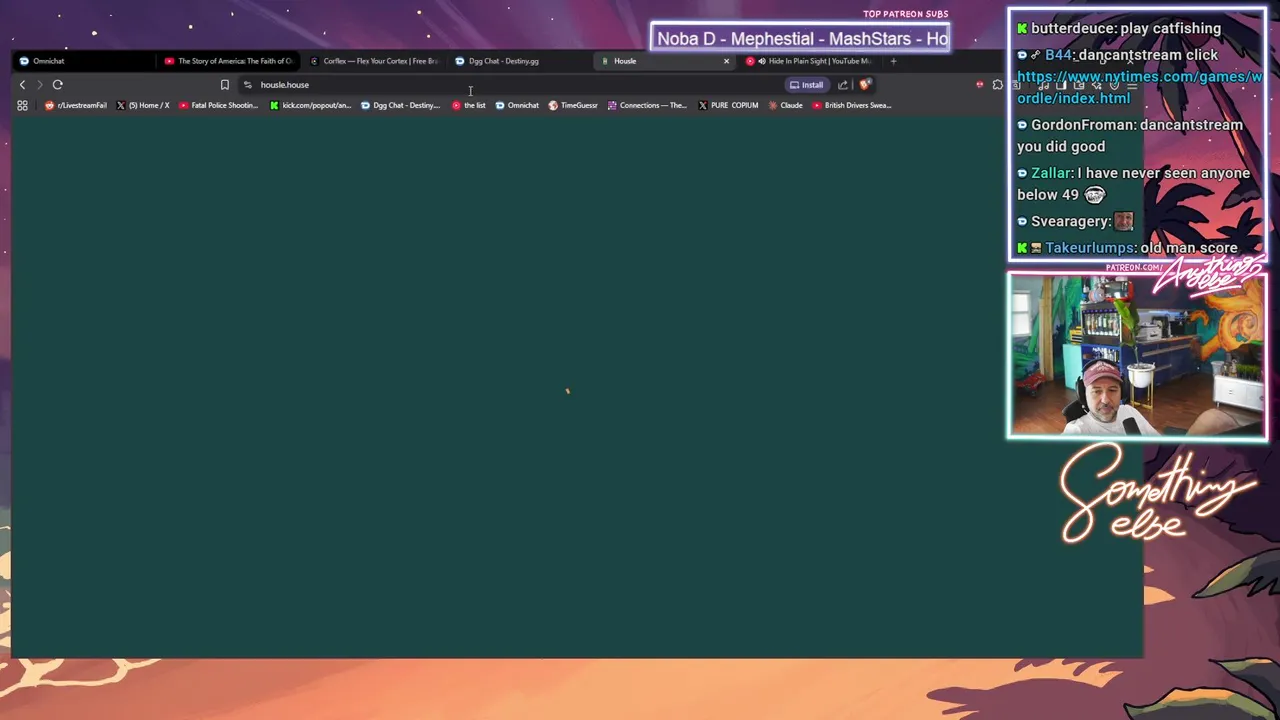Click the red extension icon at toolbar right
This screenshot has width=1280, height=720.
tap(979, 85)
